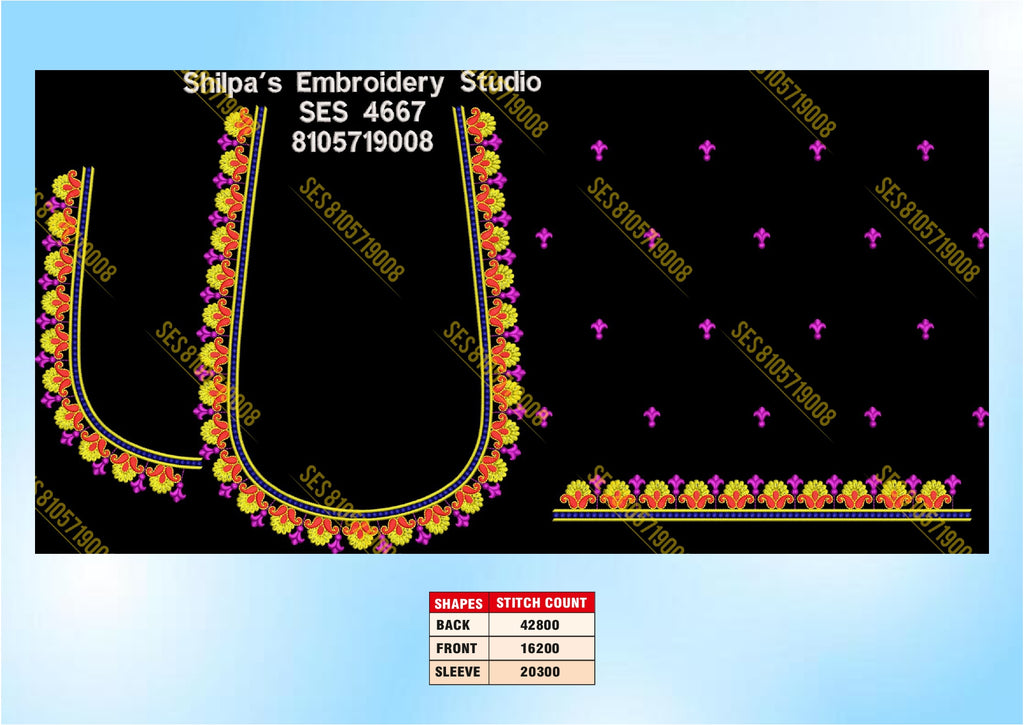
Task: Click the STITCH COUNT table header
Action: click(x=541, y=603)
